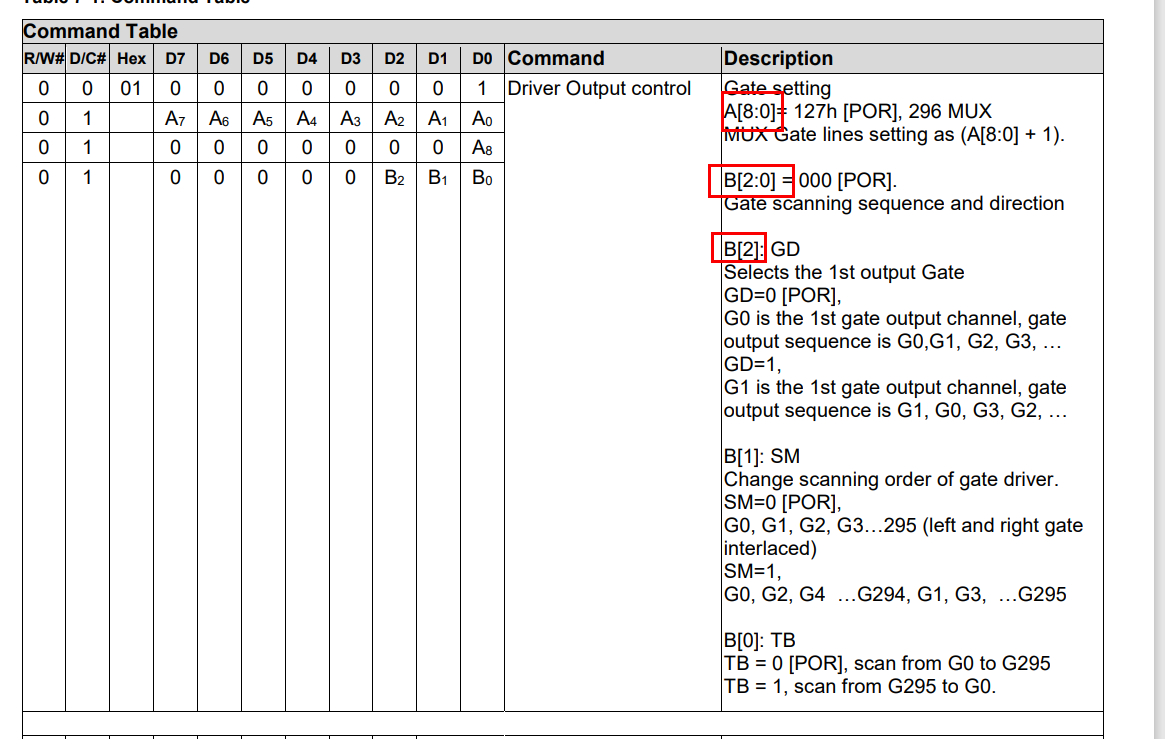Click the "B[1]: SM" line
1165x739 pixels.
[762, 457]
